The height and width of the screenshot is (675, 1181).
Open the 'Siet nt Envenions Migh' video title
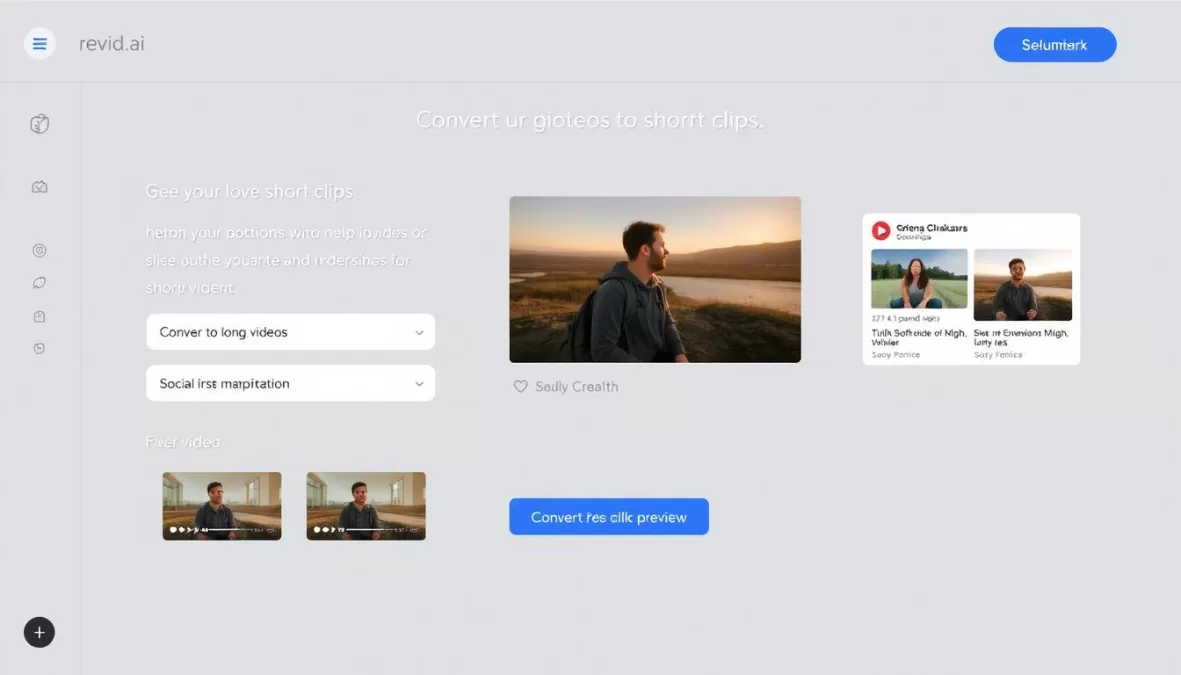coord(1021,337)
